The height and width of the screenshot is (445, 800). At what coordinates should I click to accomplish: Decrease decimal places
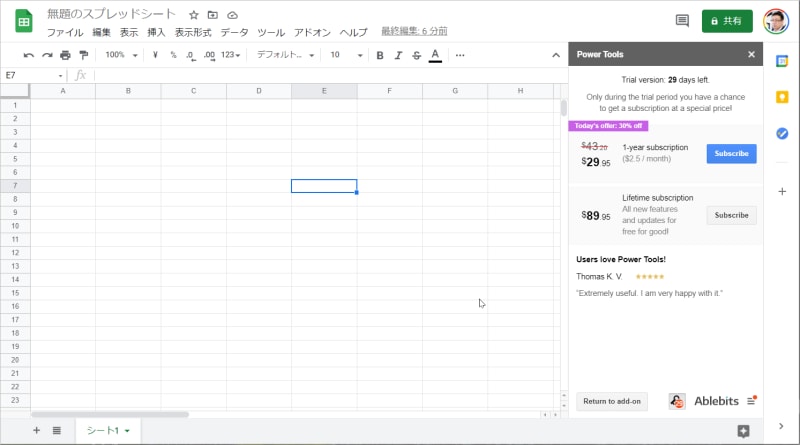pos(191,55)
